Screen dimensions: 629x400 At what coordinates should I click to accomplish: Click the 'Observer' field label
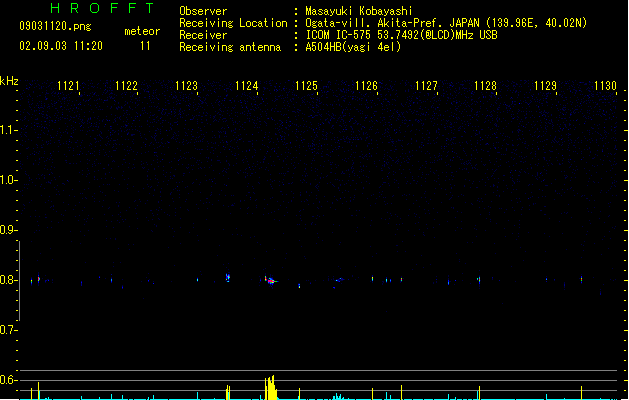pos(203,11)
